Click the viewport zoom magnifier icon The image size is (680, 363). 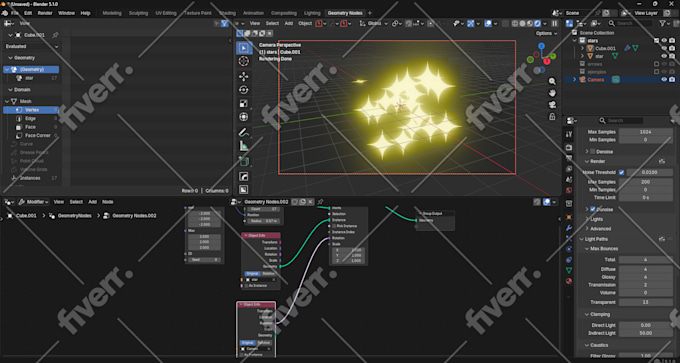(552, 82)
